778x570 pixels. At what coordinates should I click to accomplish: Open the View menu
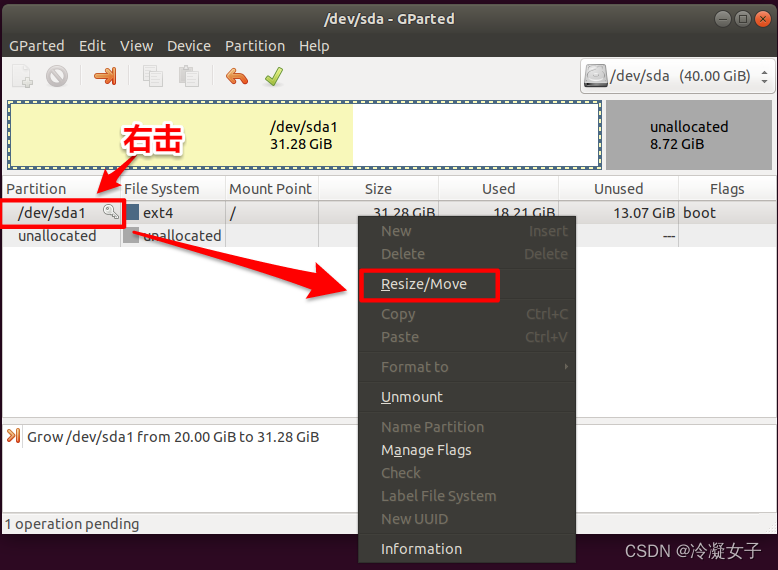(136, 46)
